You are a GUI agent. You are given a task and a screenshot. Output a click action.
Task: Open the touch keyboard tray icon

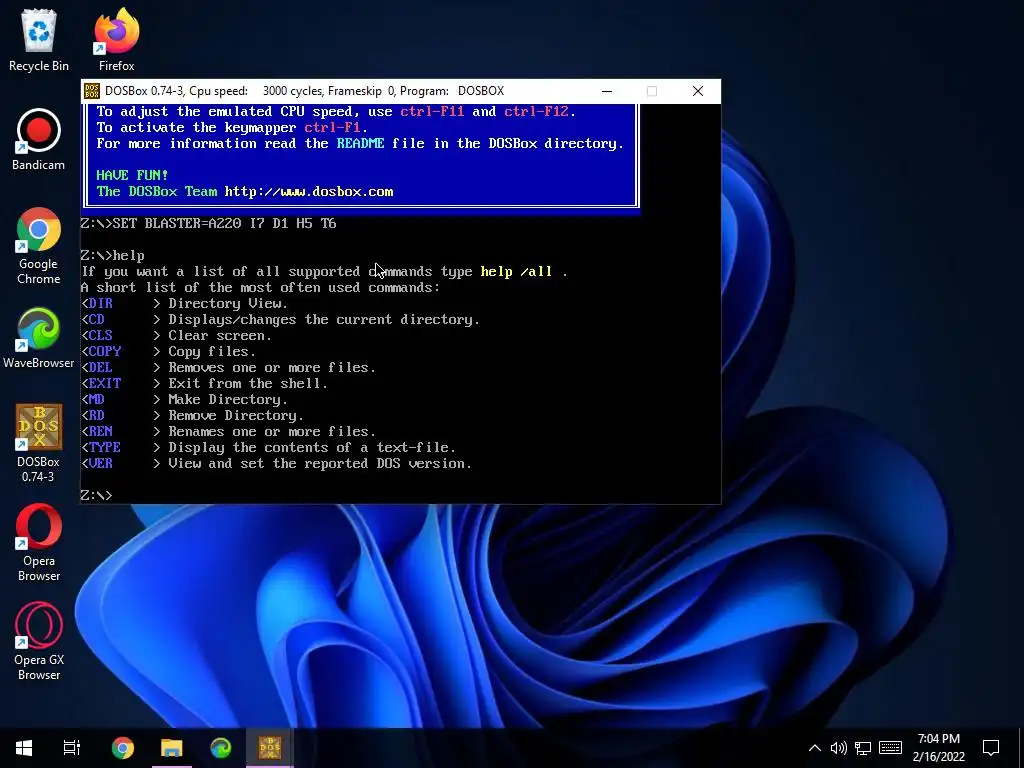coord(890,748)
